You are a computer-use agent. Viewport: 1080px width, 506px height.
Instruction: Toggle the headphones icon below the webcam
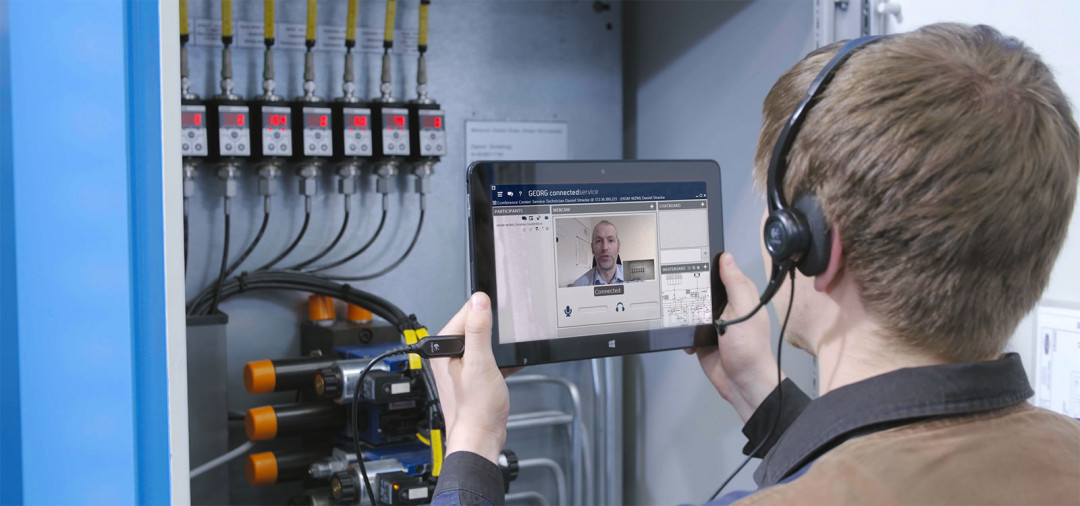(x=620, y=308)
